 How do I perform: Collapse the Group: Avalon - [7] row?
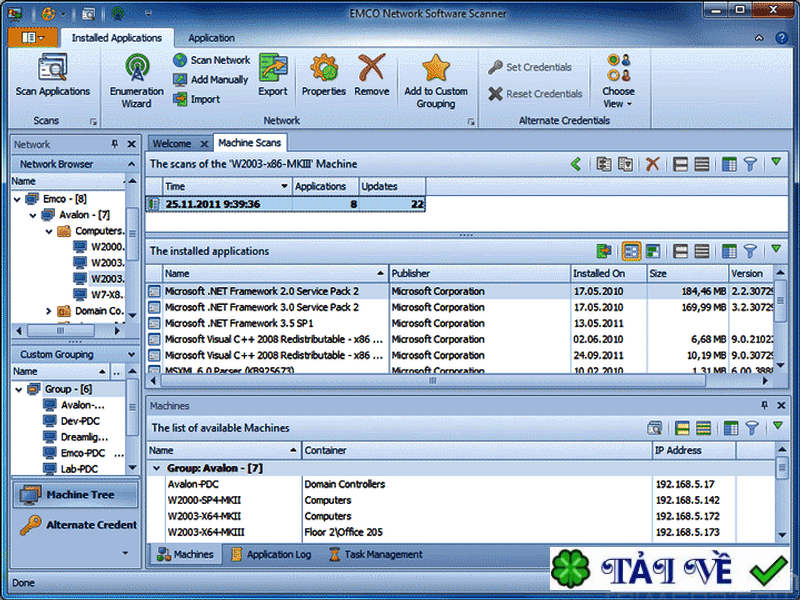tap(156, 468)
